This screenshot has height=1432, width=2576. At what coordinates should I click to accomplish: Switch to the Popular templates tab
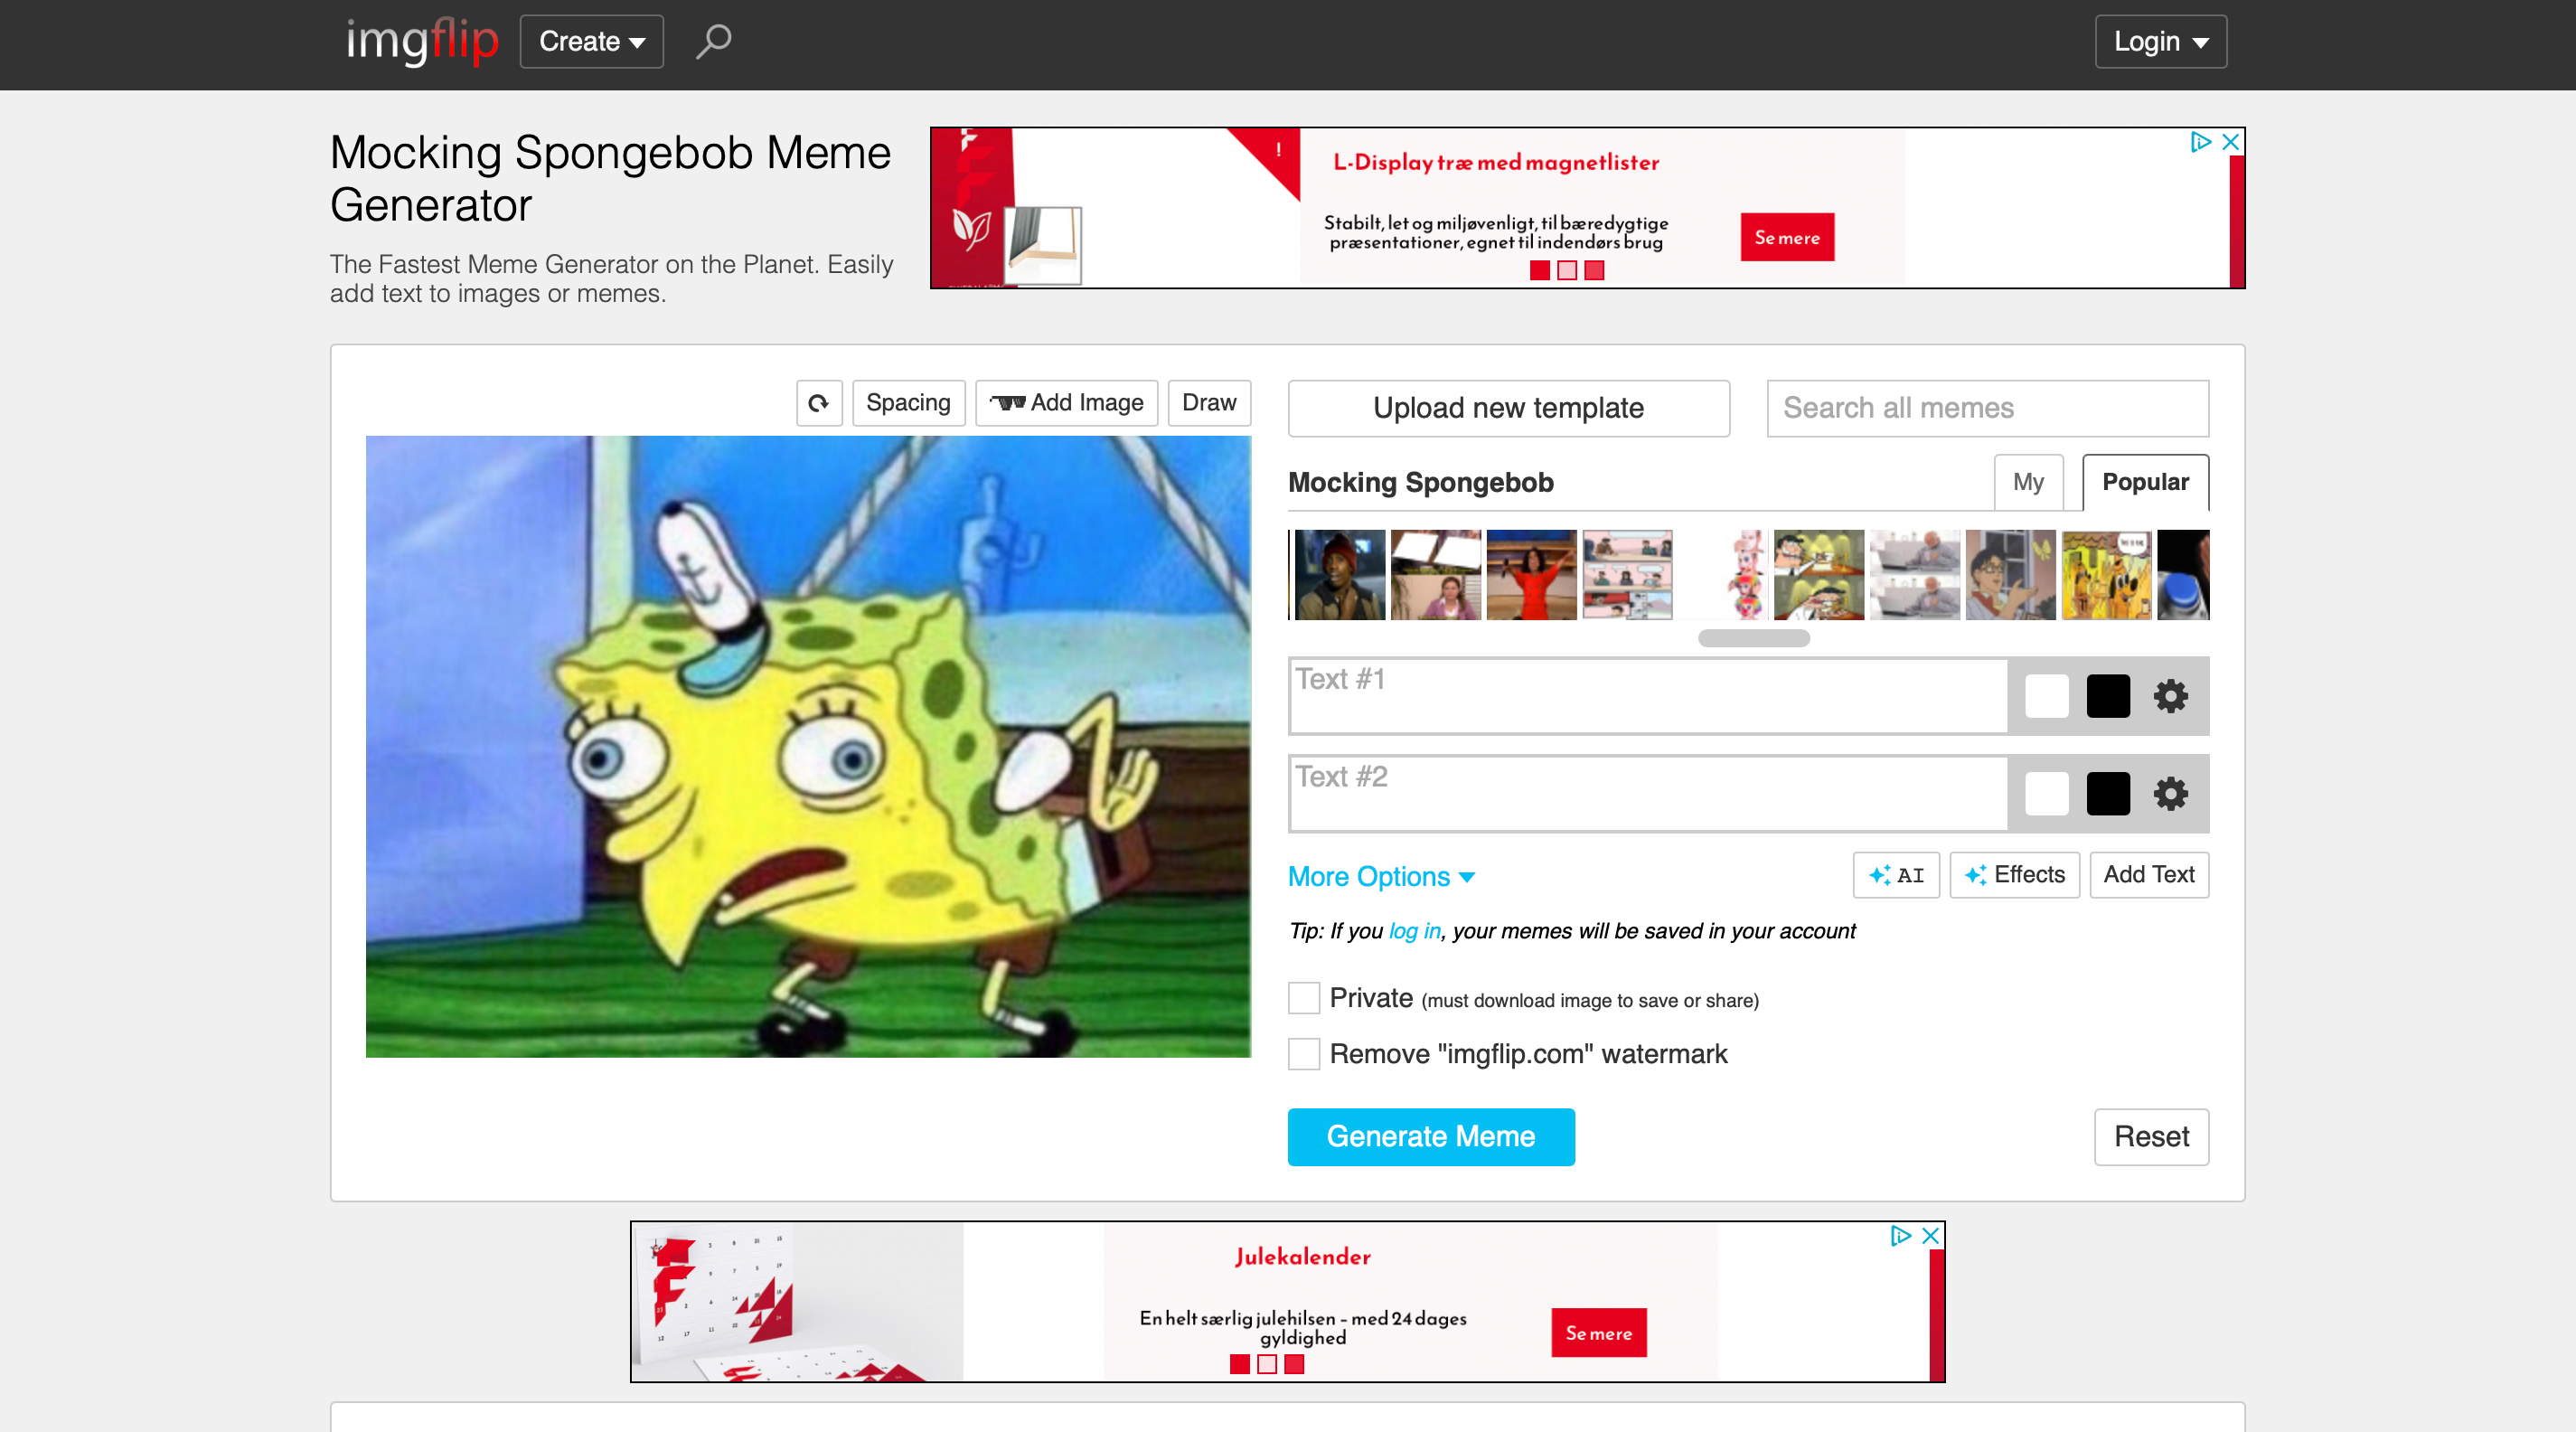point(2146,483)
